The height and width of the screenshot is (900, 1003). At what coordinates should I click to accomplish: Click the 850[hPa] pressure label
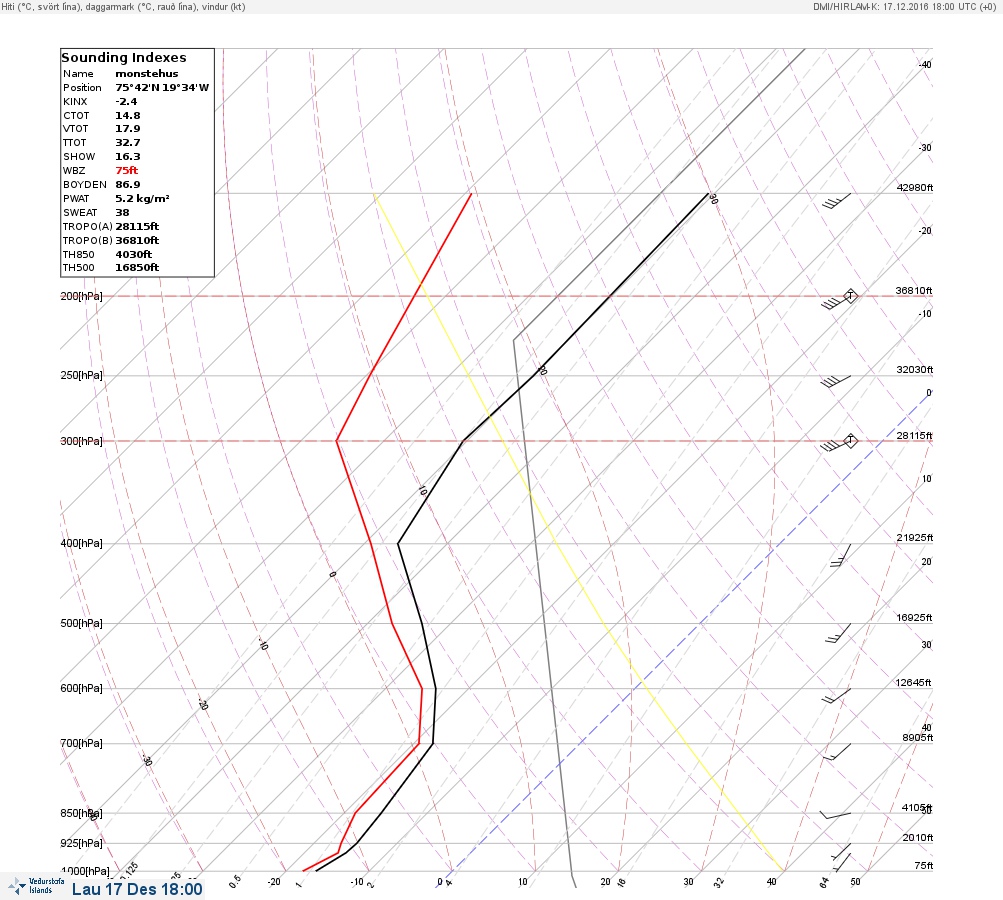[x=81, y=813]
